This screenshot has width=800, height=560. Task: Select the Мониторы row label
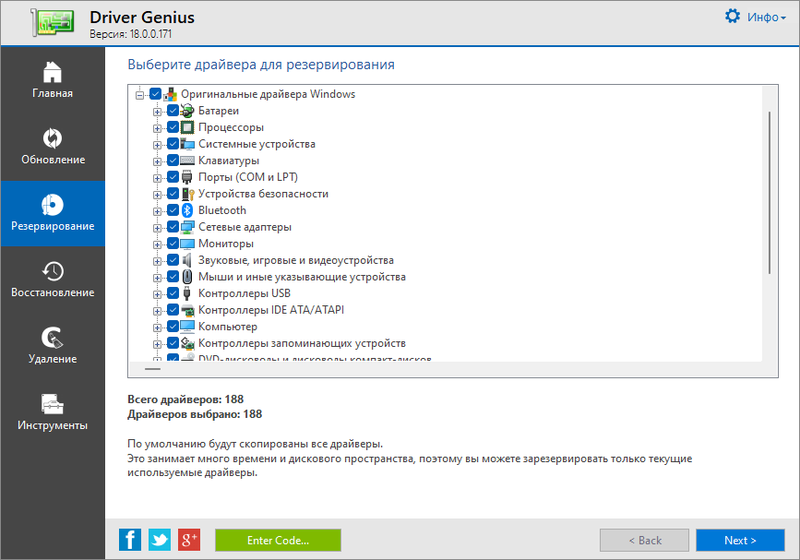pos(226,244)
